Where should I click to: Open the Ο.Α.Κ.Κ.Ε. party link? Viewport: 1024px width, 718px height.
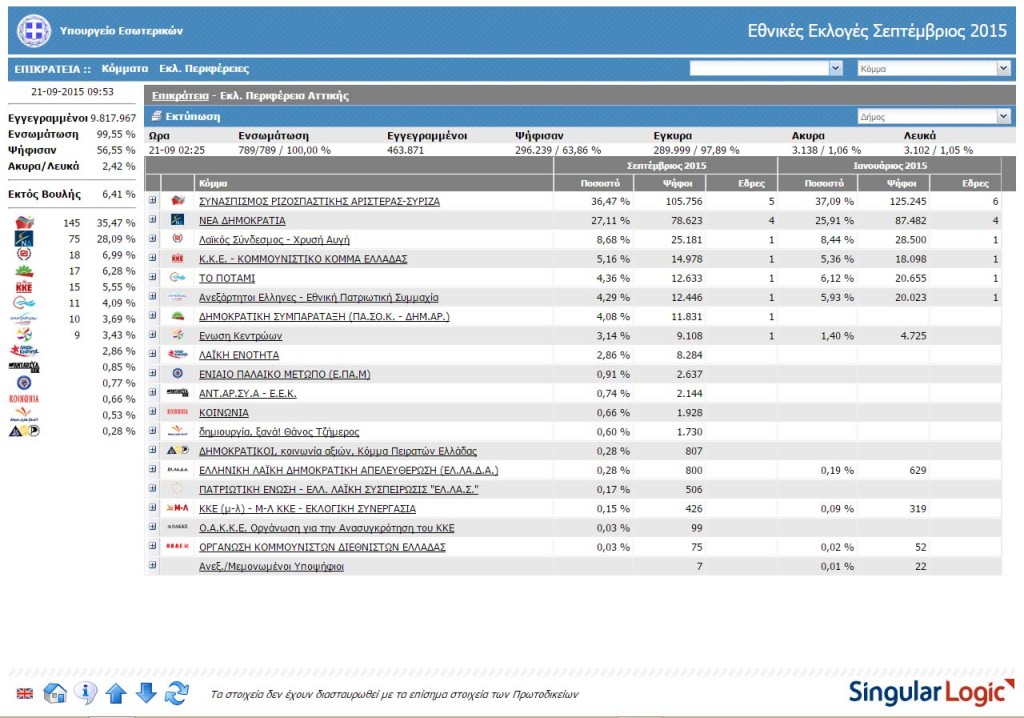[x=327, y=528]
